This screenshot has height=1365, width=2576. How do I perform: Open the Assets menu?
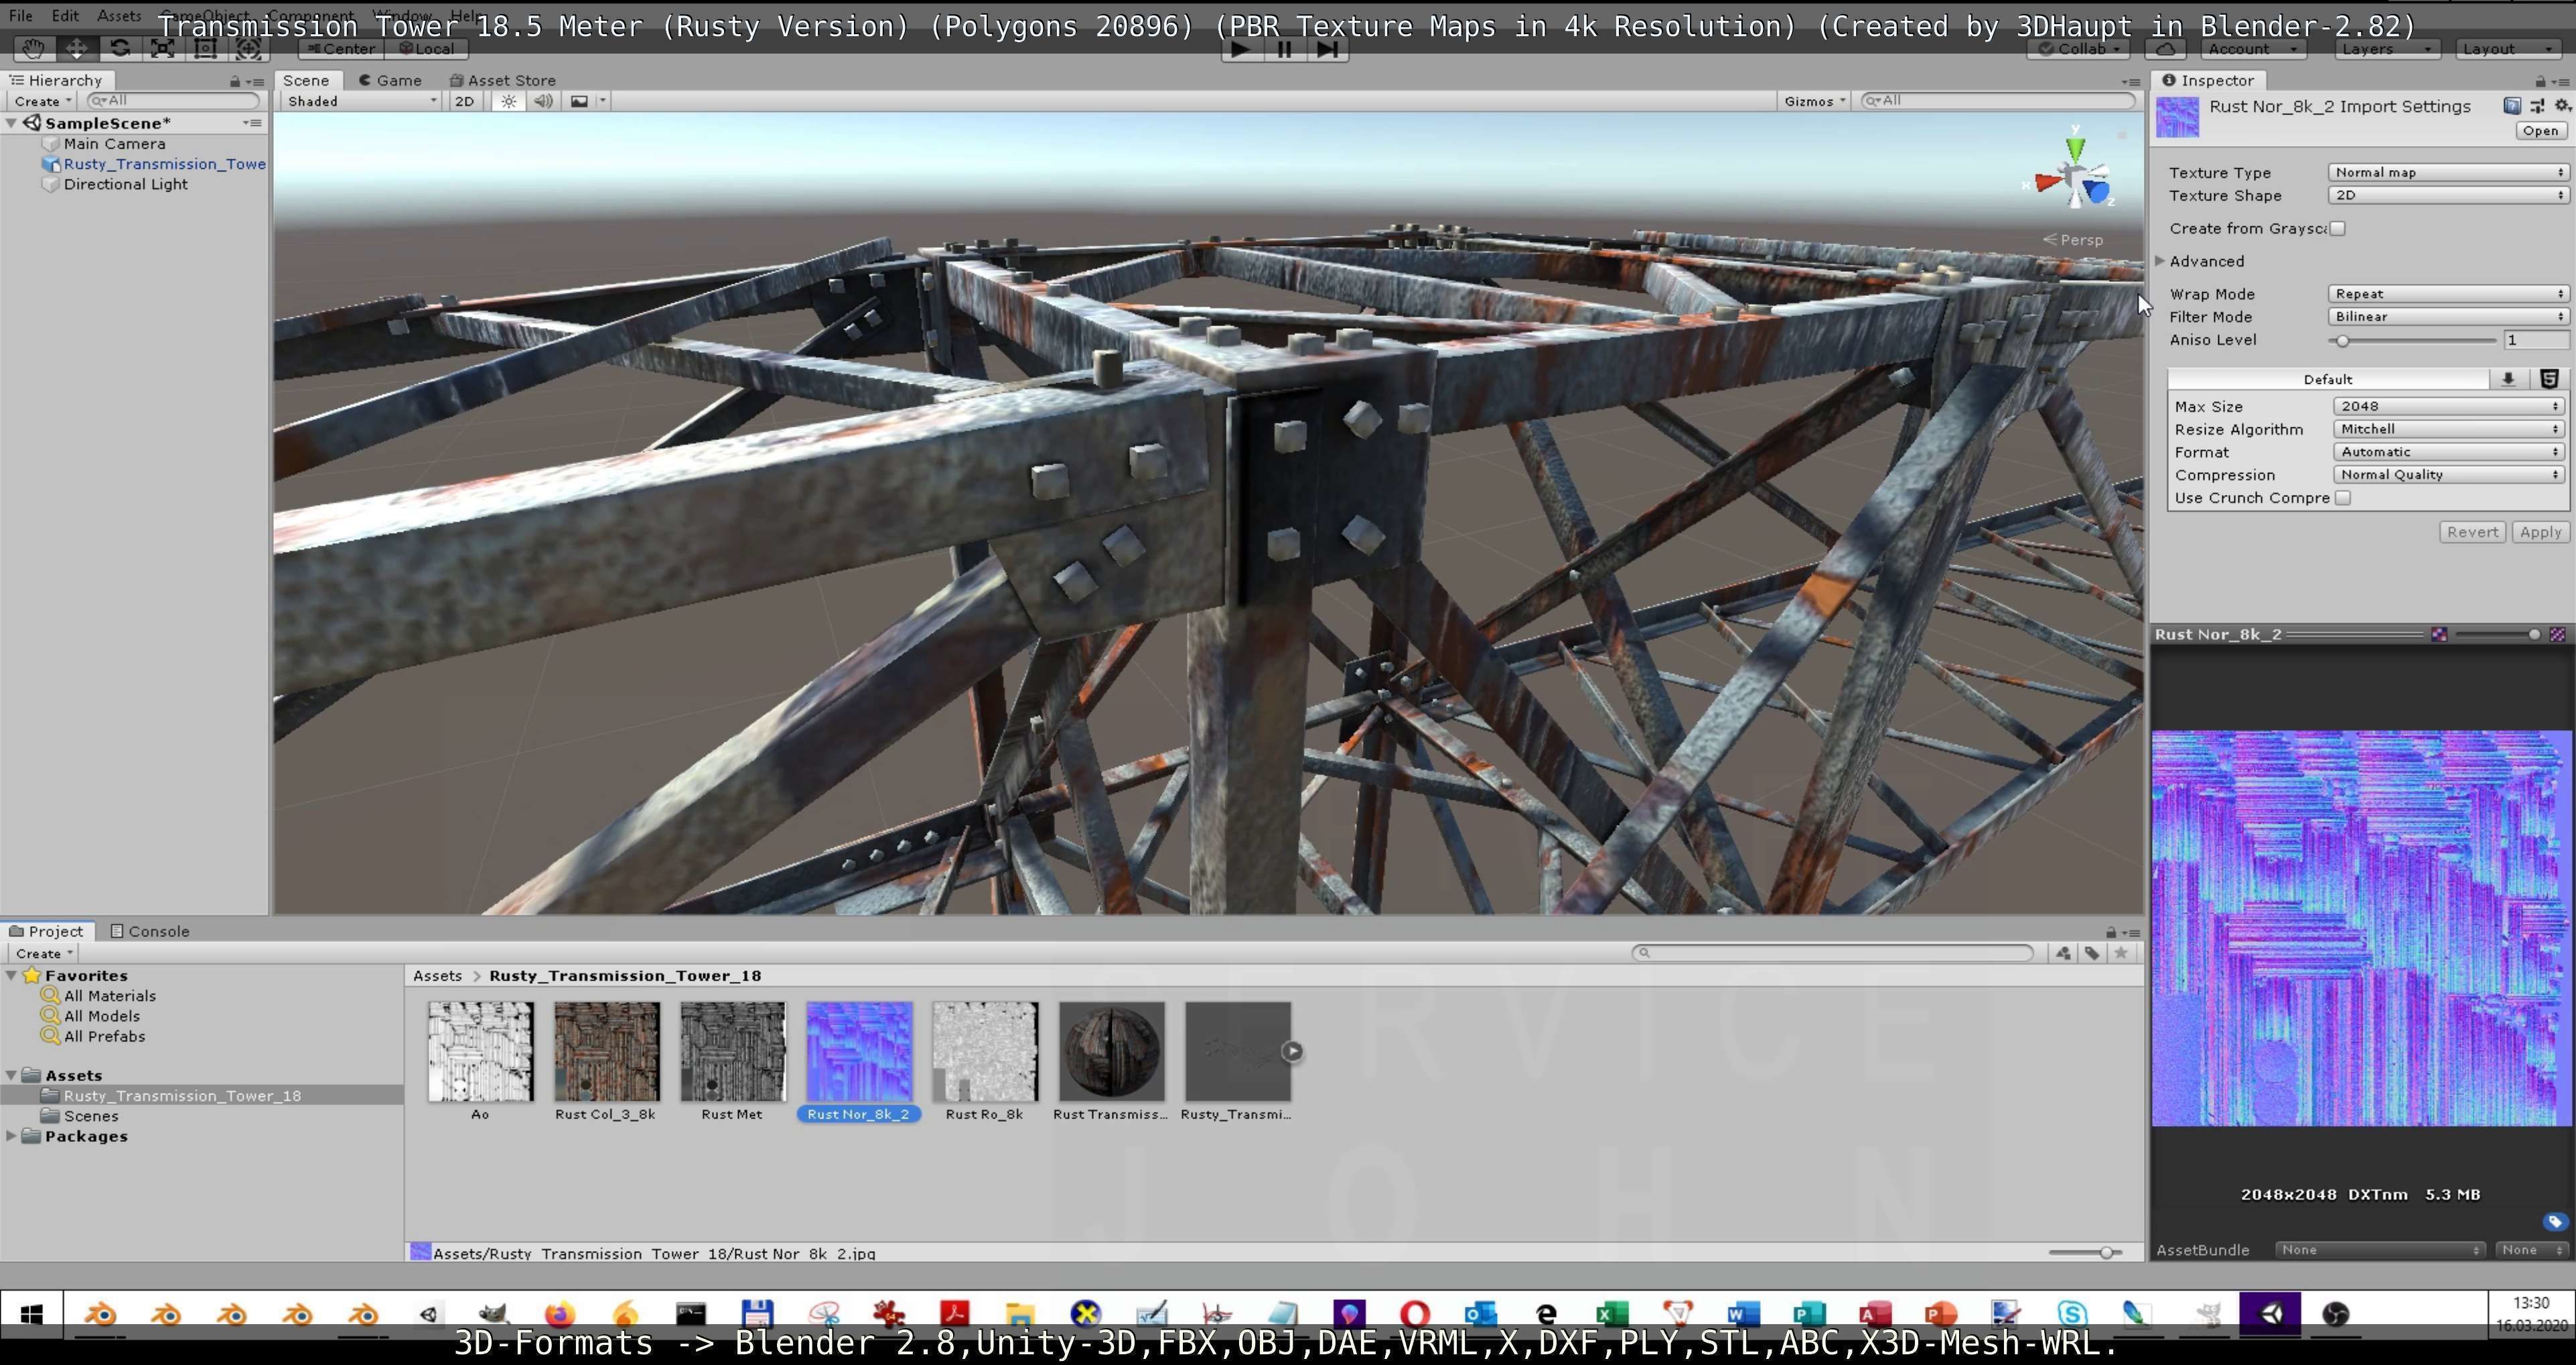(119, 16)
